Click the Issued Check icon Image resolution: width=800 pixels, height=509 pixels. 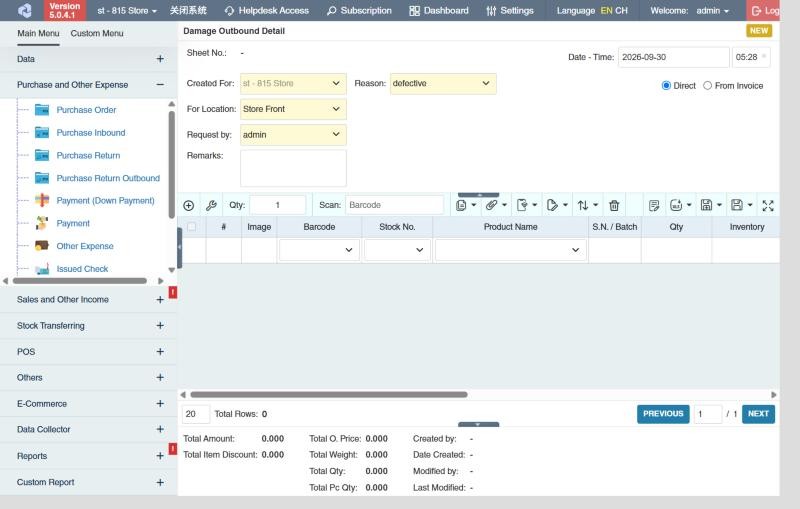[42, 268]
